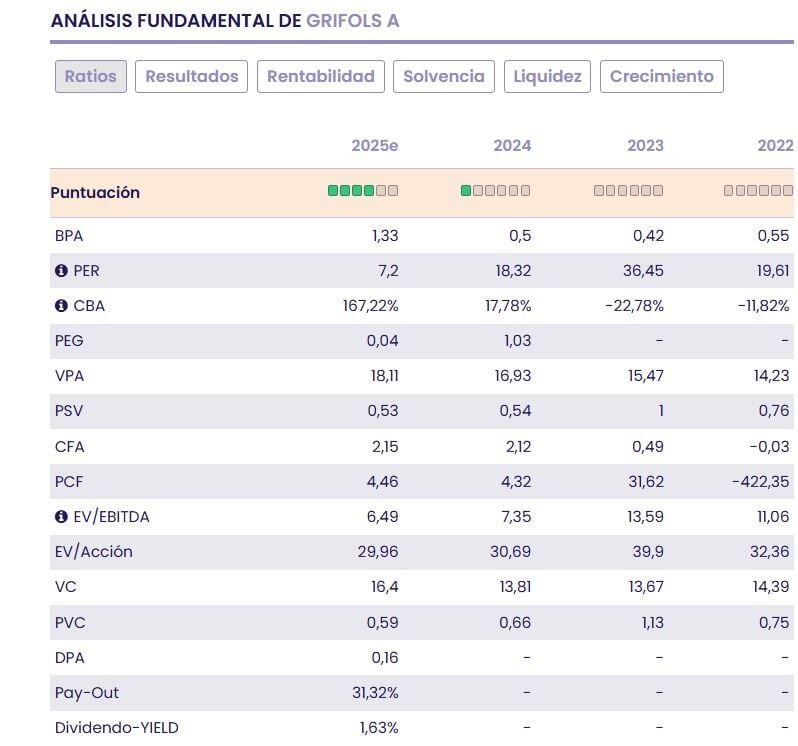The width and height of the screenshot is (798, 746).
Task: Click the 2023 column header
Action: pyautogui.click(x=645, y=146)
